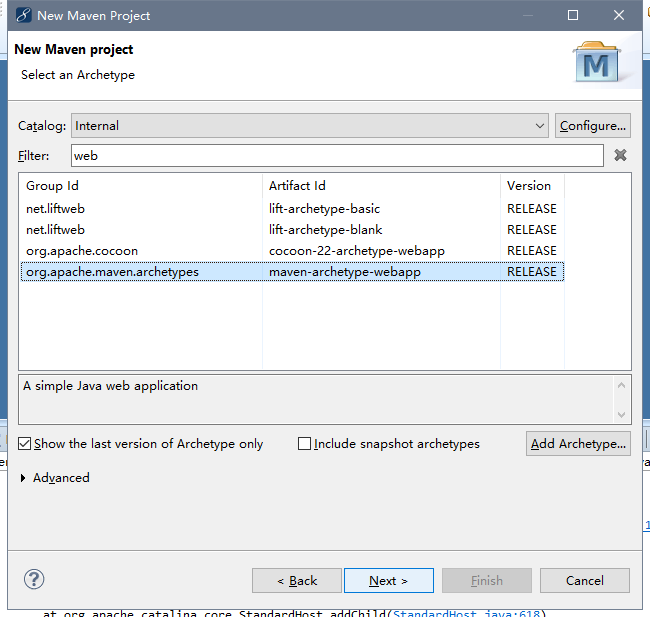Select the maven-archetype-webapp row
Viewport: 650px width, 617px height.
point(292,272)
